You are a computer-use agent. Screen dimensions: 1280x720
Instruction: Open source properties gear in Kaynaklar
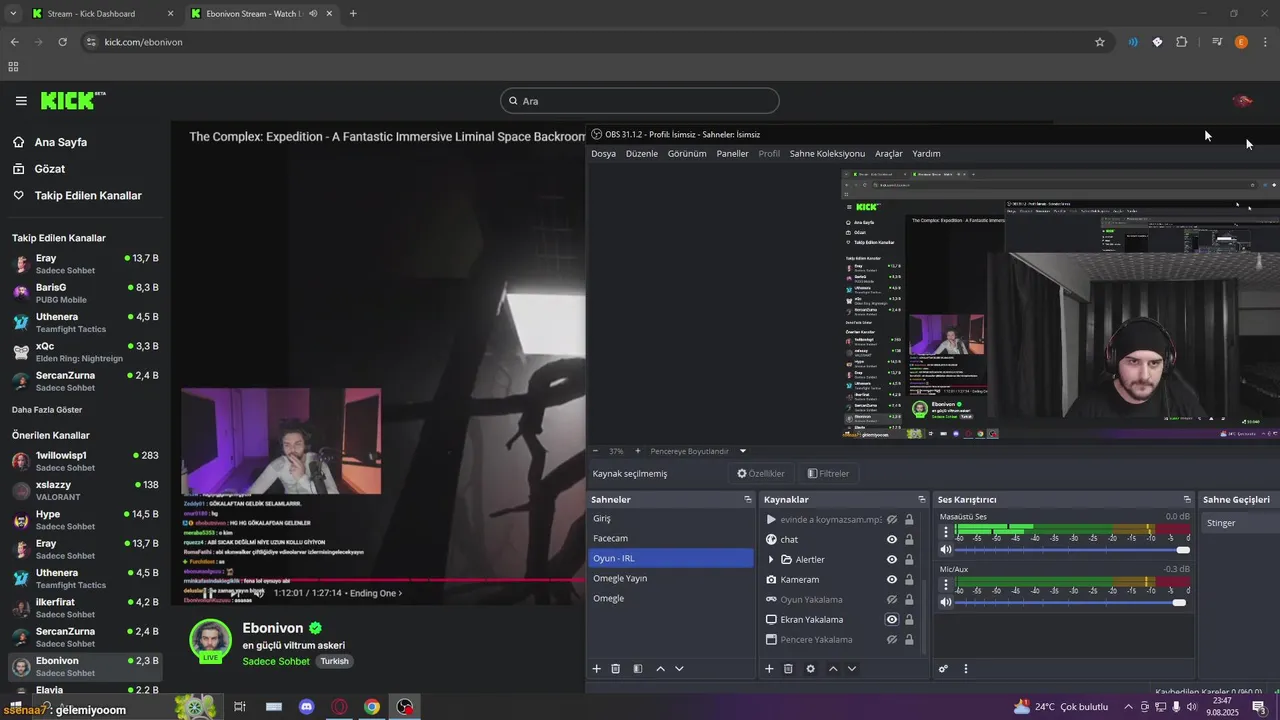tap(810, 669)
